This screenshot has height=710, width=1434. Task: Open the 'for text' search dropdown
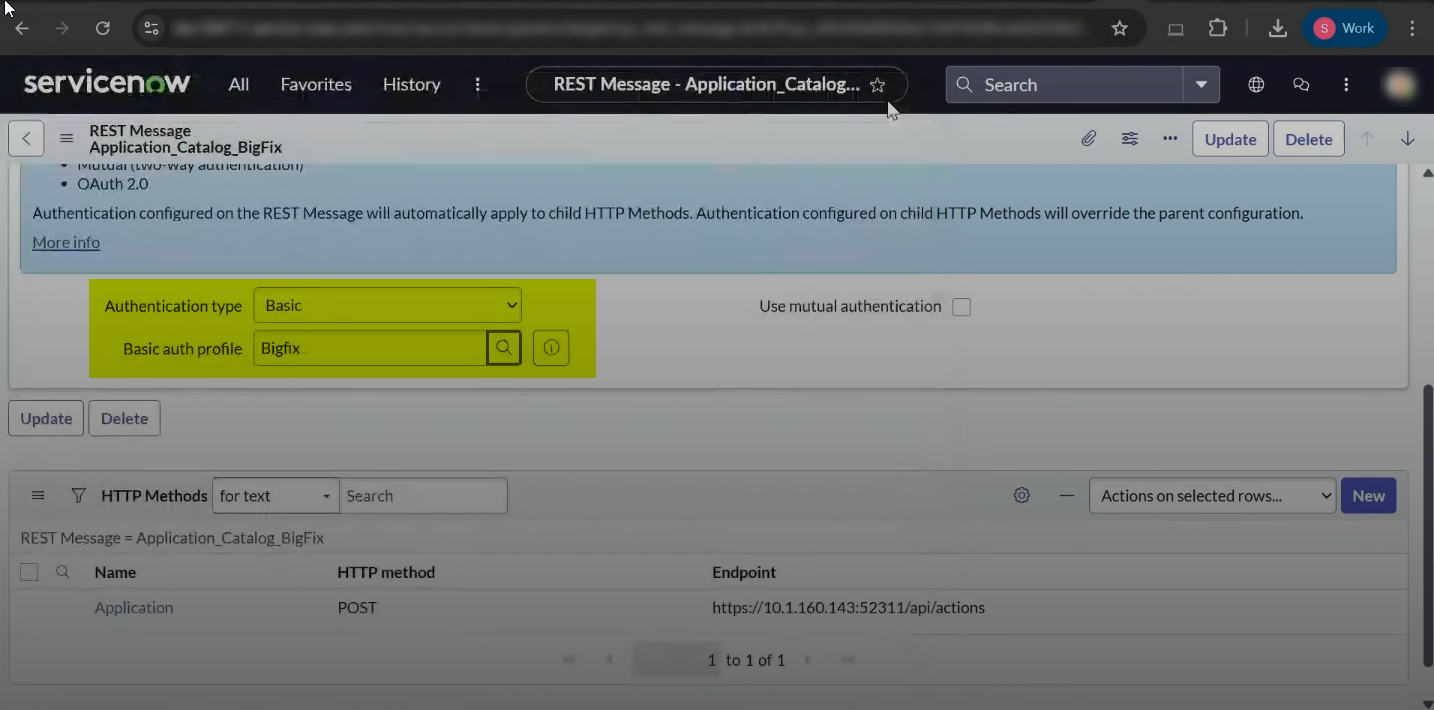point(276,495)
